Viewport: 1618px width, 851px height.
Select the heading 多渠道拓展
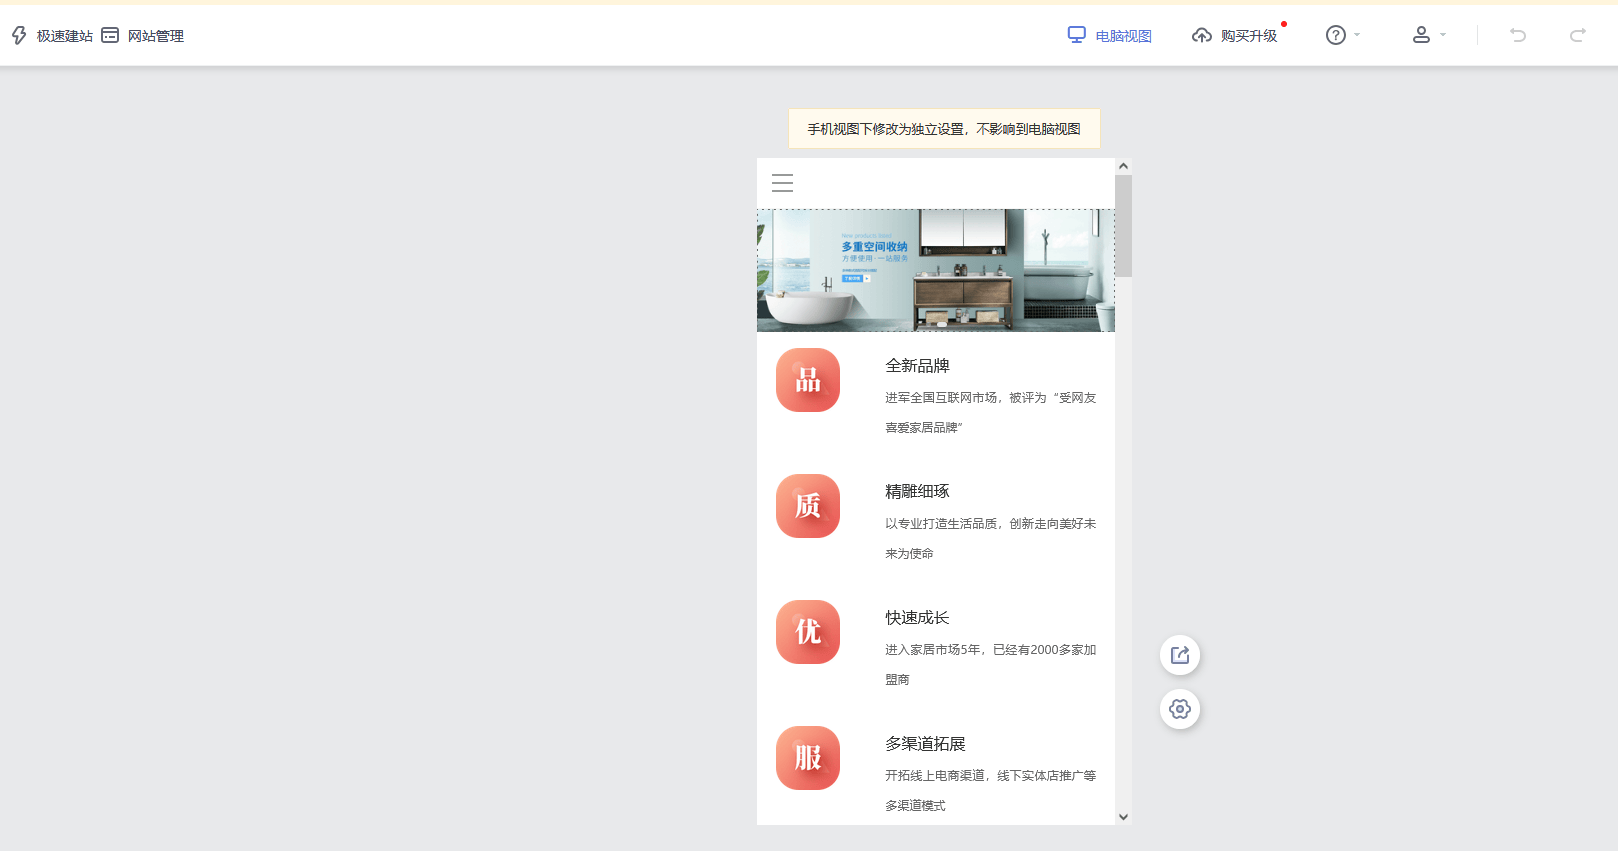click(x=925, y=744)
